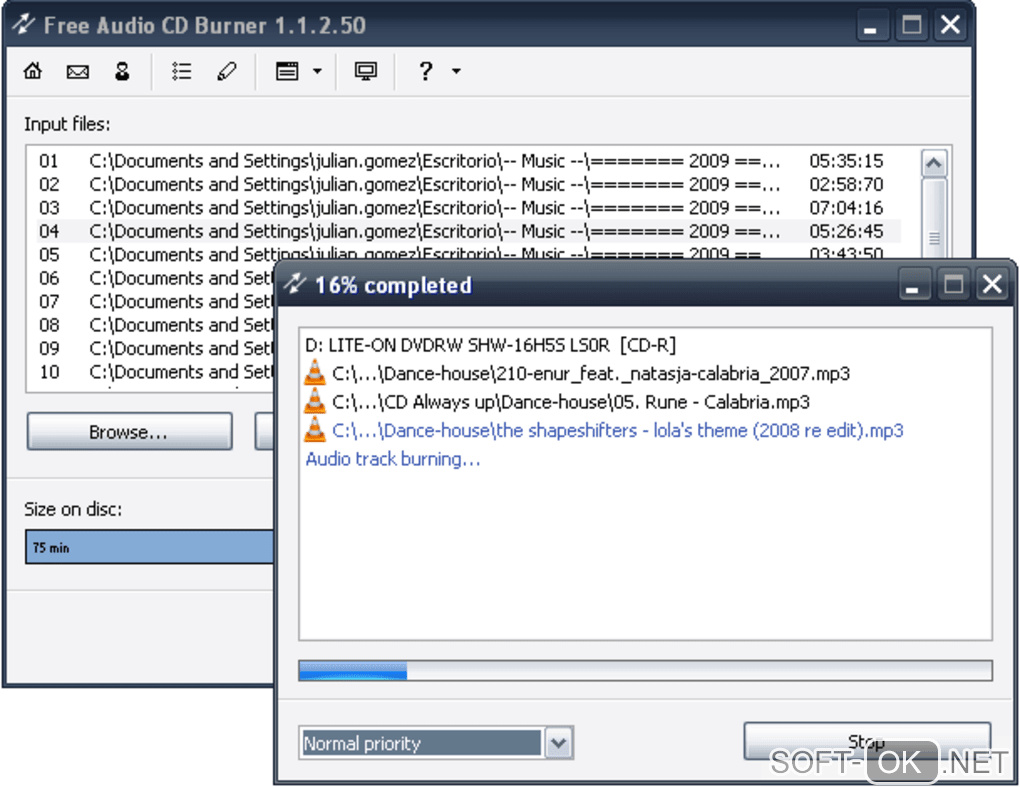Select input file row 09

(155, 348)
